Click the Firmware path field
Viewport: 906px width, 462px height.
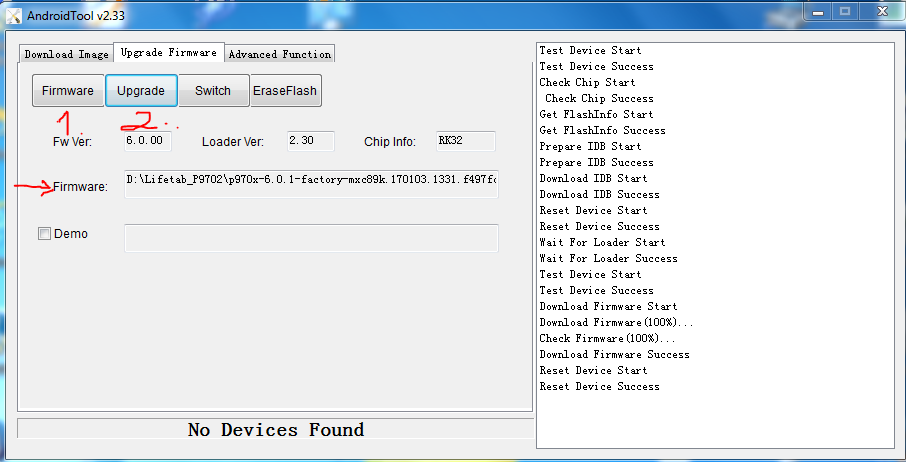pos(311,184)
